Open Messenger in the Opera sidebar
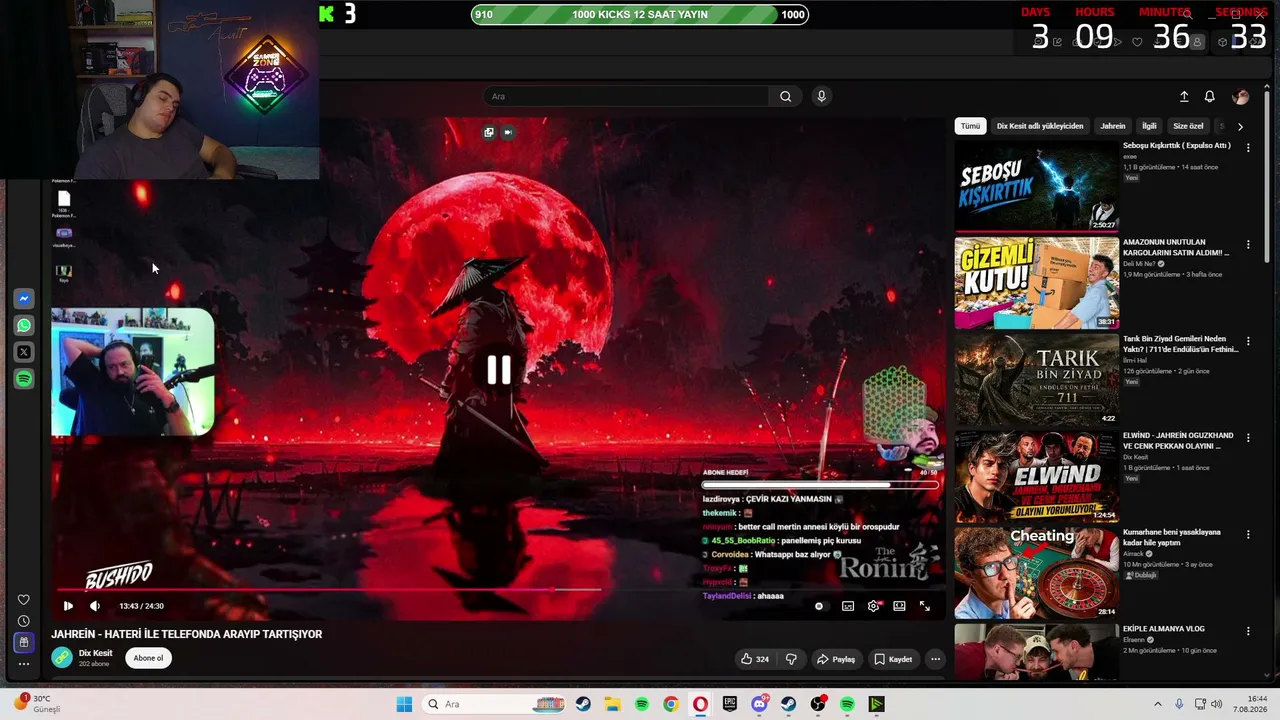This screenshot has width=1280, height=720. coord(24,299)
